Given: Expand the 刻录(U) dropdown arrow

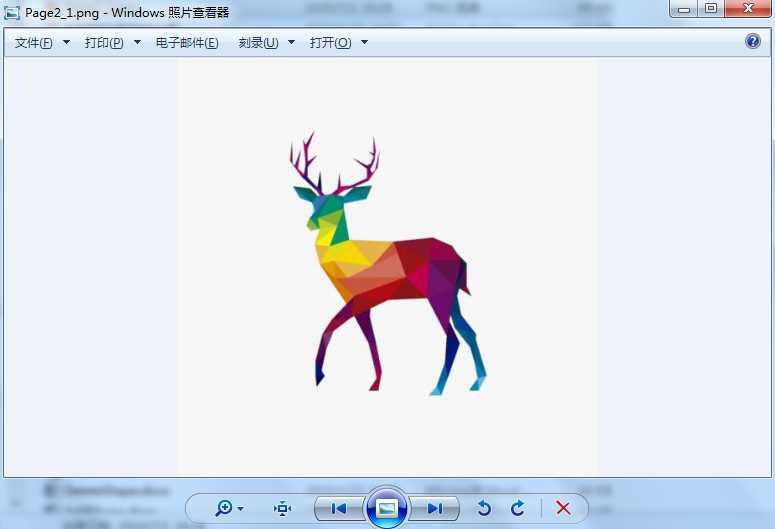Looking at the screenshot, I should [x=291, y=43].
